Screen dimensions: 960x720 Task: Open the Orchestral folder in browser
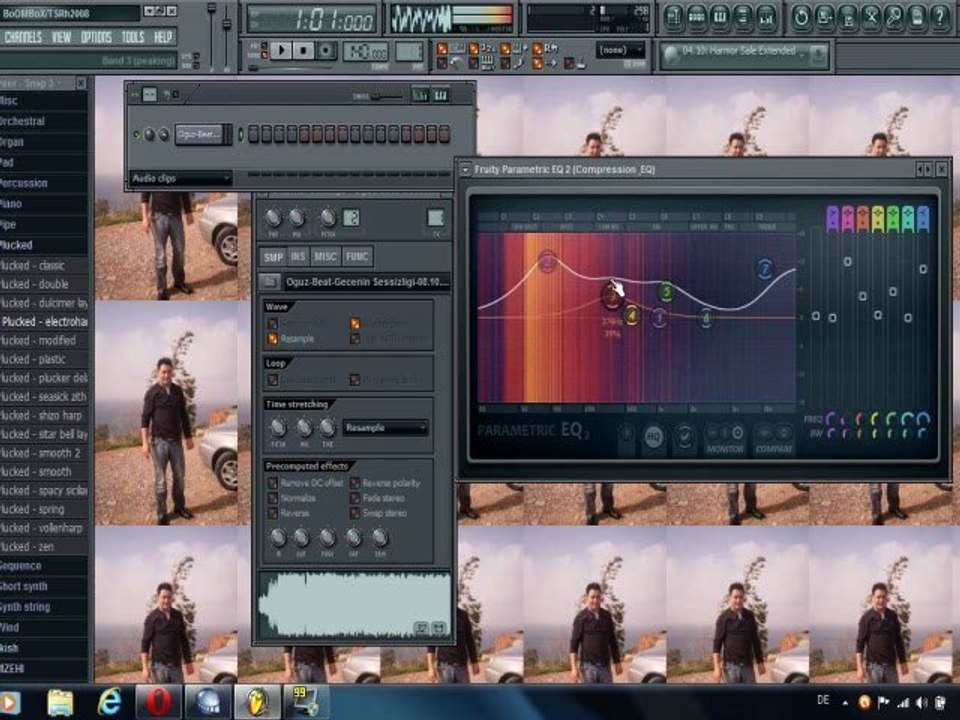click(44, 121)
